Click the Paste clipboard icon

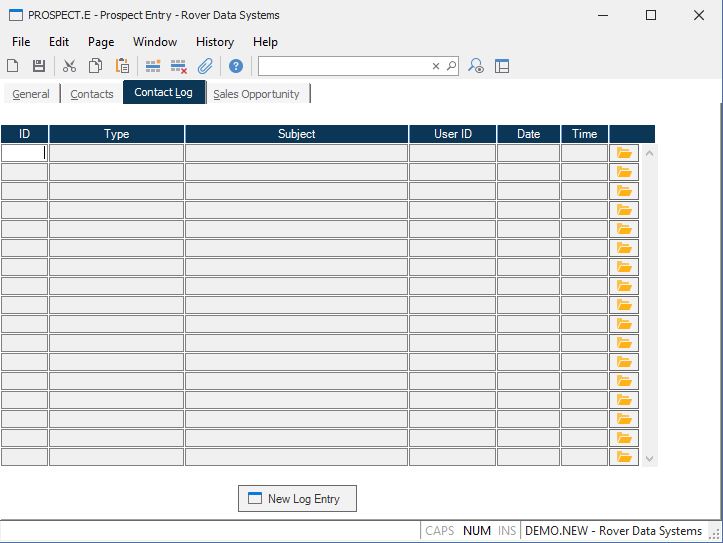coord(122,66)
